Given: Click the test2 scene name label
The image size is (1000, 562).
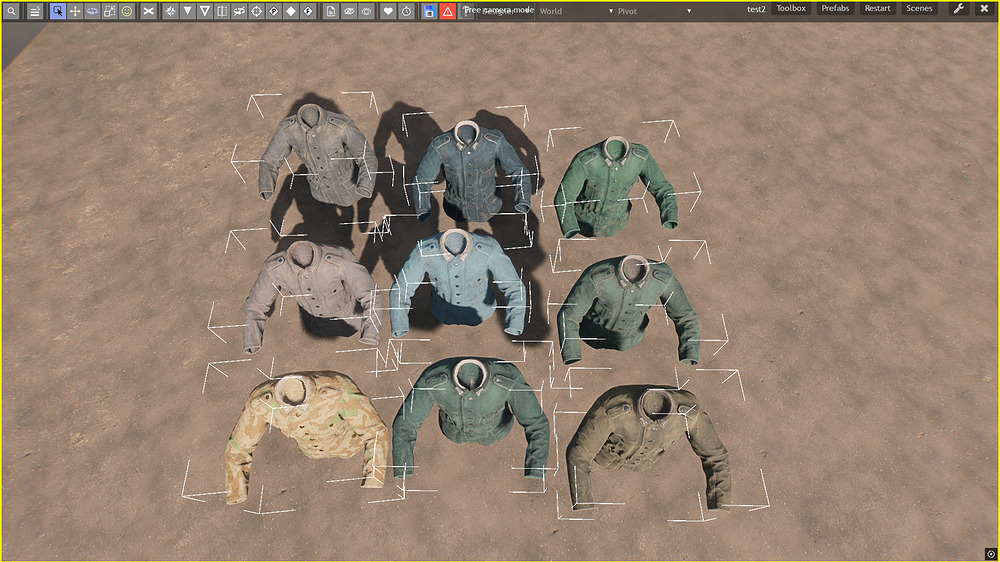Looking at the screenshot, I should click(x=756, y=9).
